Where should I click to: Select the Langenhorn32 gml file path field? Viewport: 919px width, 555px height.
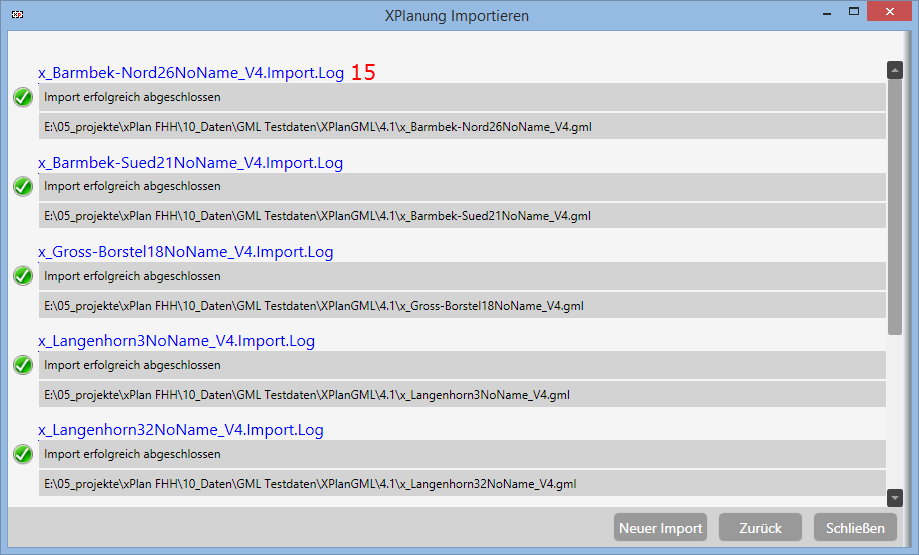coord(462,483)
